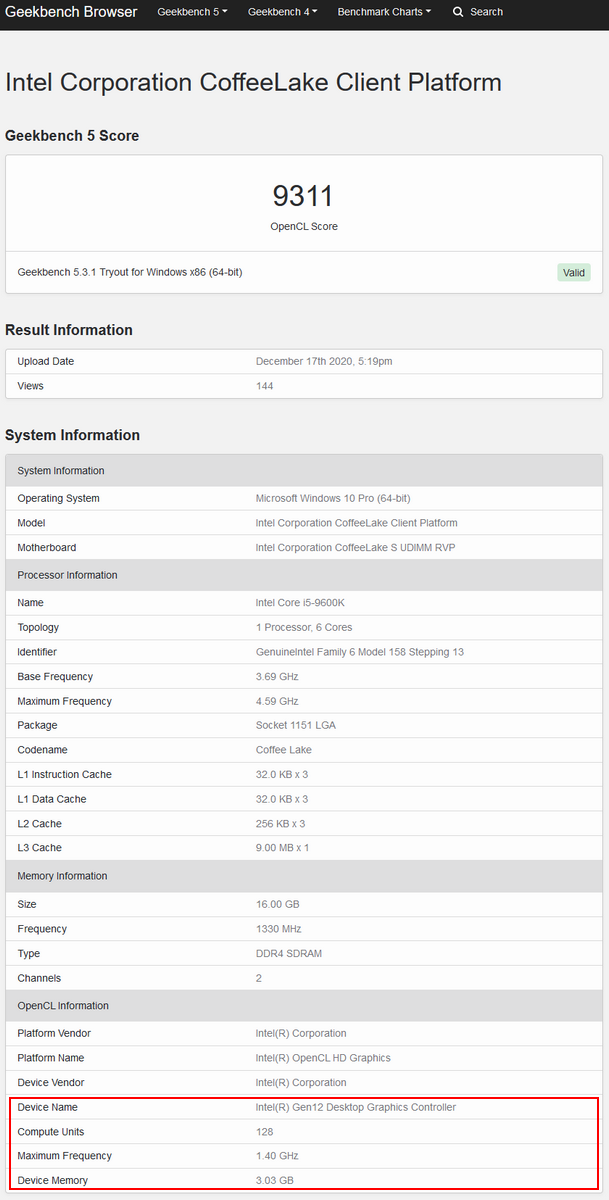The height and width of the screenshot is (1200, 609).
Task: Click 'Microsoft Windows 10 Pro (64-bit)' value
Action: tap(333, 498)
